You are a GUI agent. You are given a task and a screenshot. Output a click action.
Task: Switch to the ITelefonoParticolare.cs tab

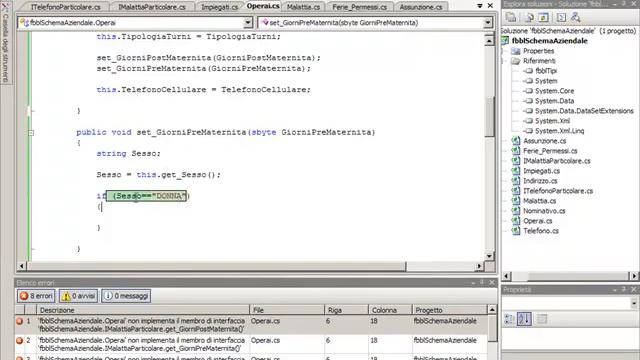click(66, 7)
